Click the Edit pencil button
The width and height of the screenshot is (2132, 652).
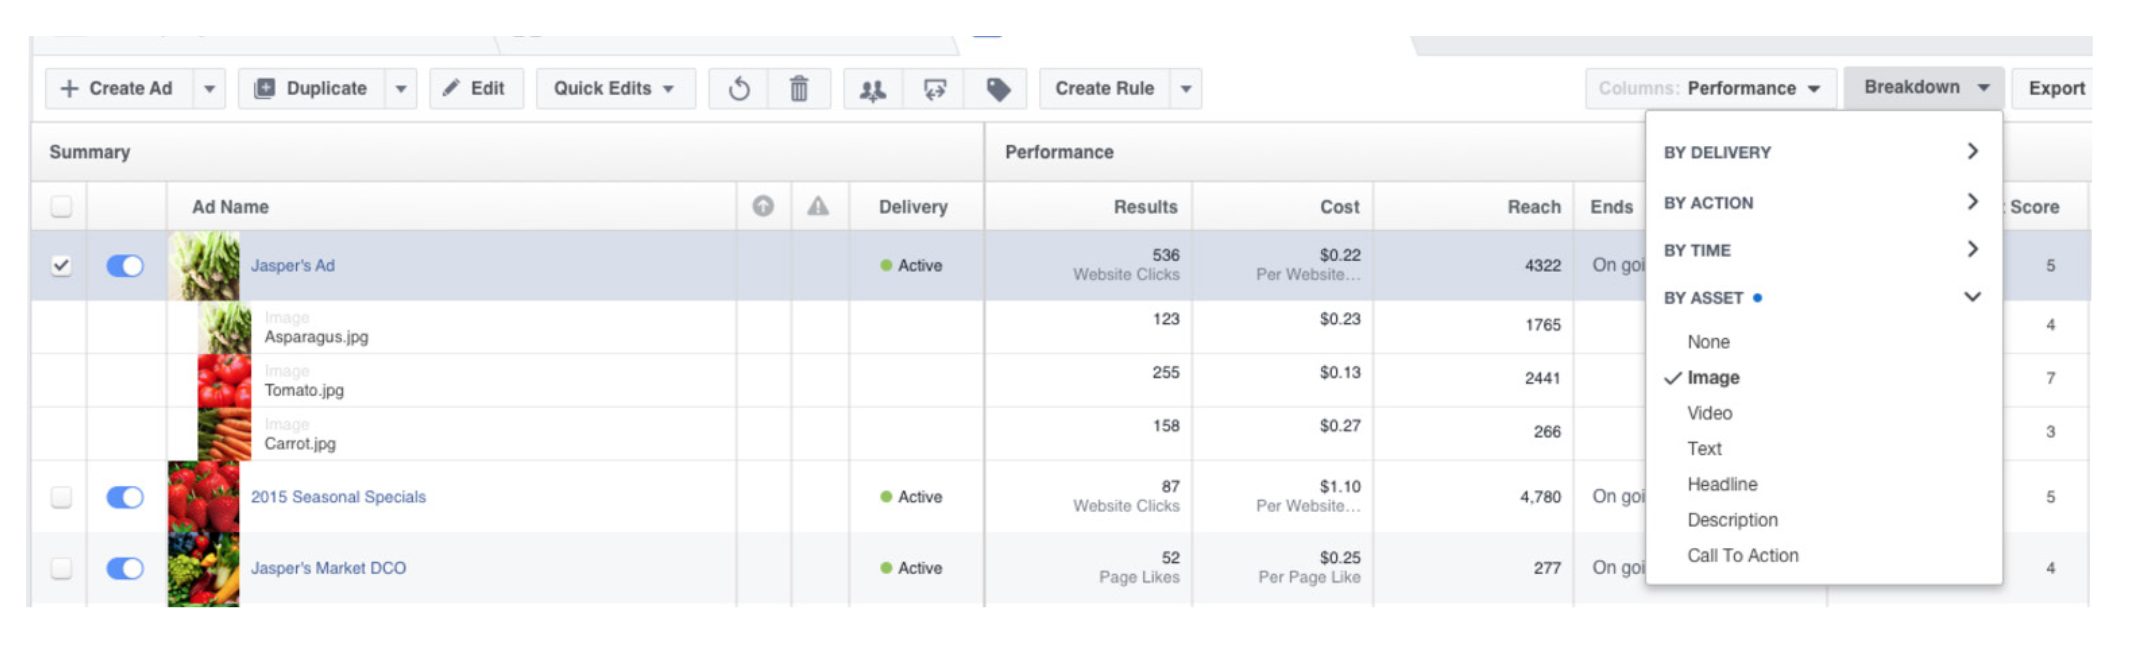pos(476,89)
